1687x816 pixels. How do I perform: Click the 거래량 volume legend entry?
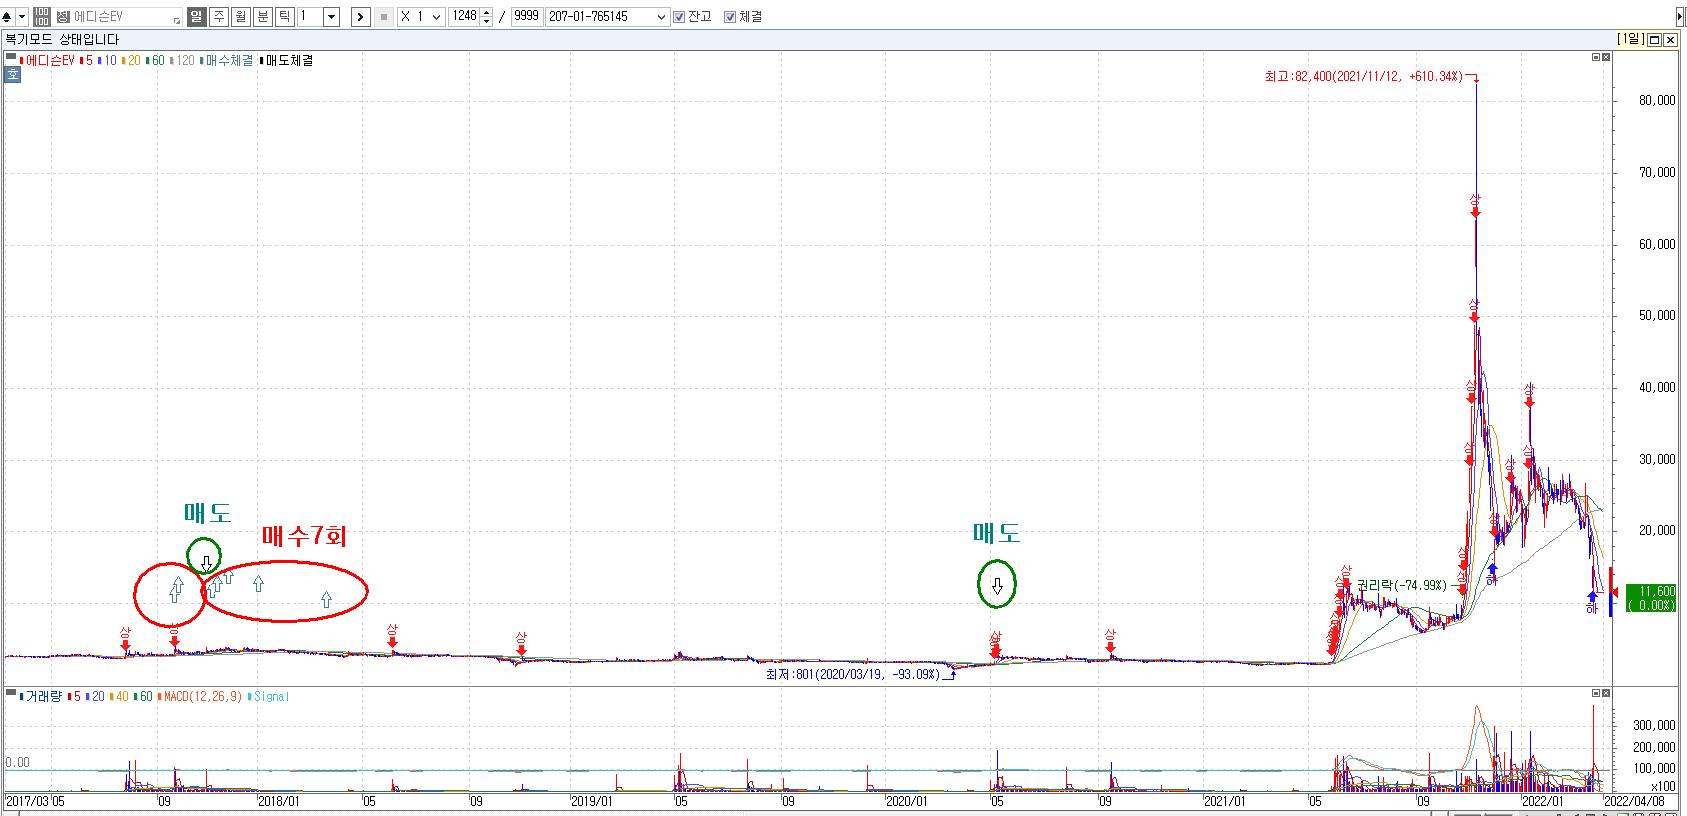click(x=40, y=696)
